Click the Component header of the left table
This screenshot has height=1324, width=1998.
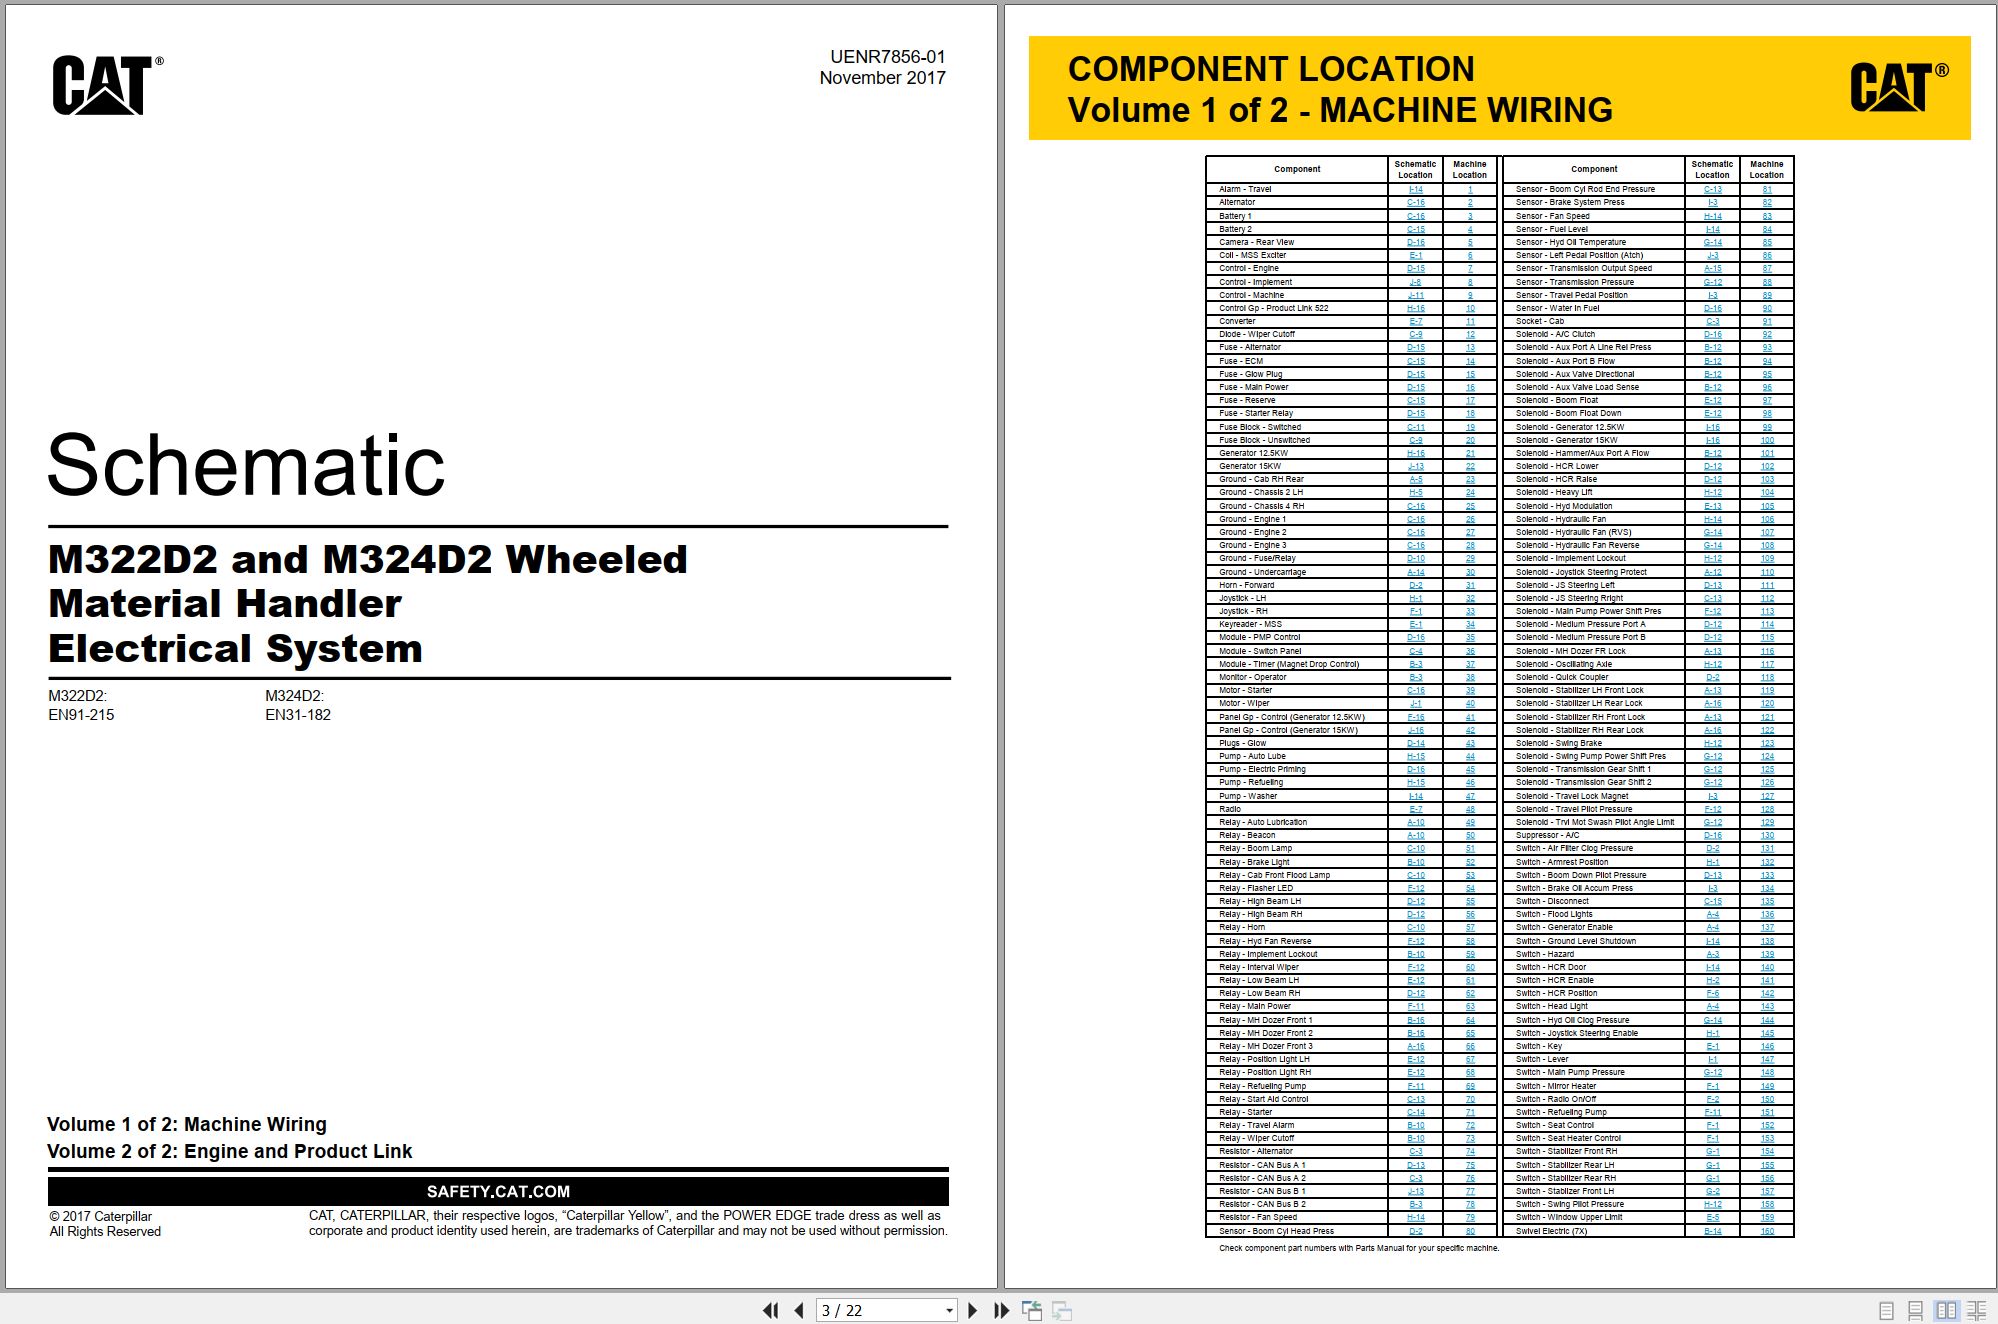1297,169
